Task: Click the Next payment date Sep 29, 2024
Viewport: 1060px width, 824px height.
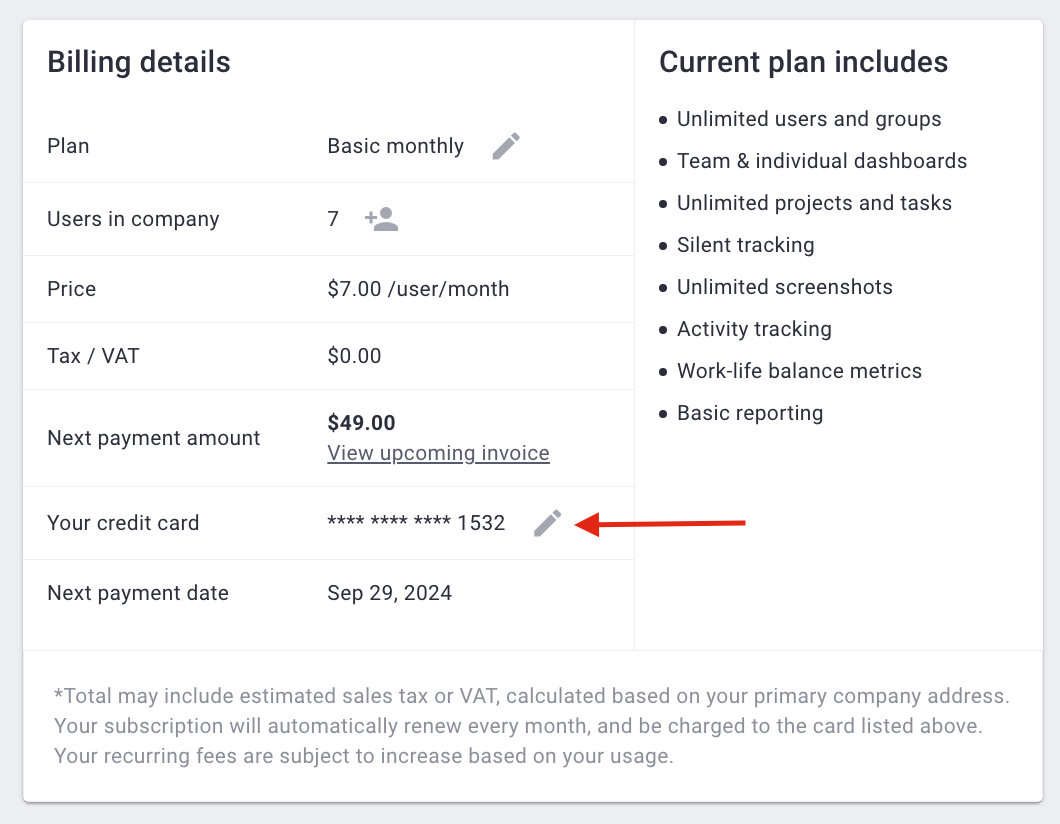Action: coord(389,593)
